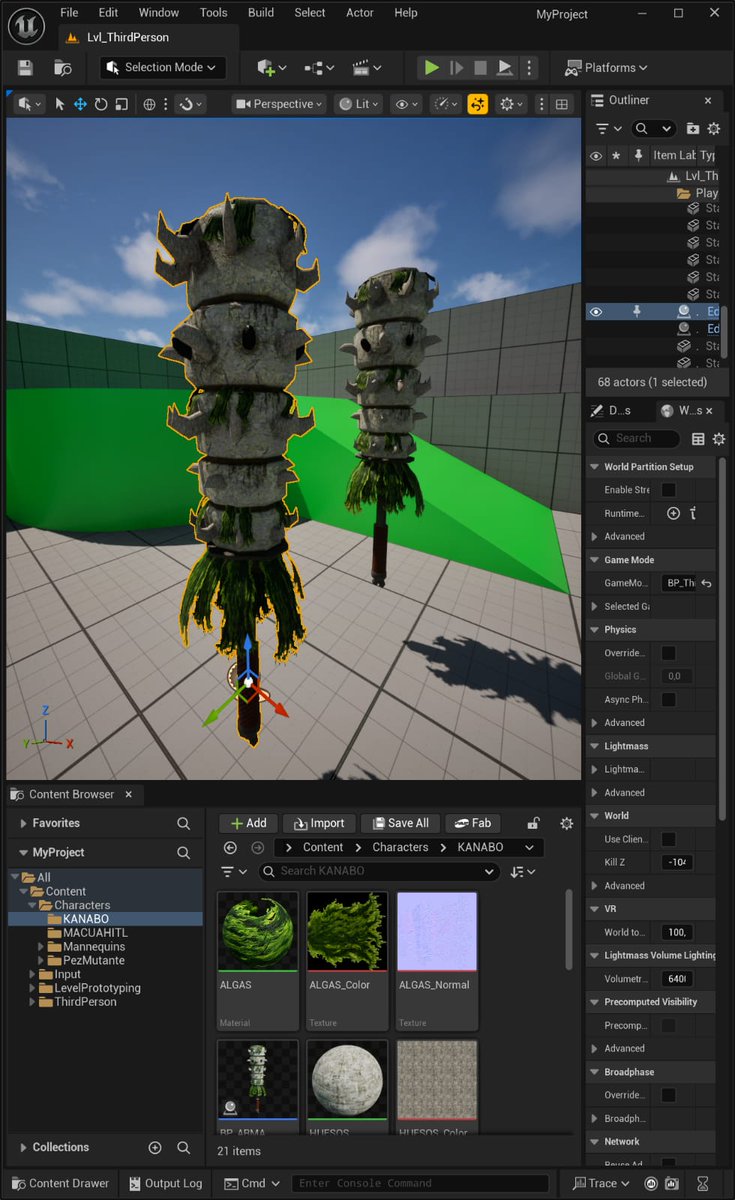Screen dimensions: 735x1200
Task: Open Content Browser sort options
Action: click(523, 872)
